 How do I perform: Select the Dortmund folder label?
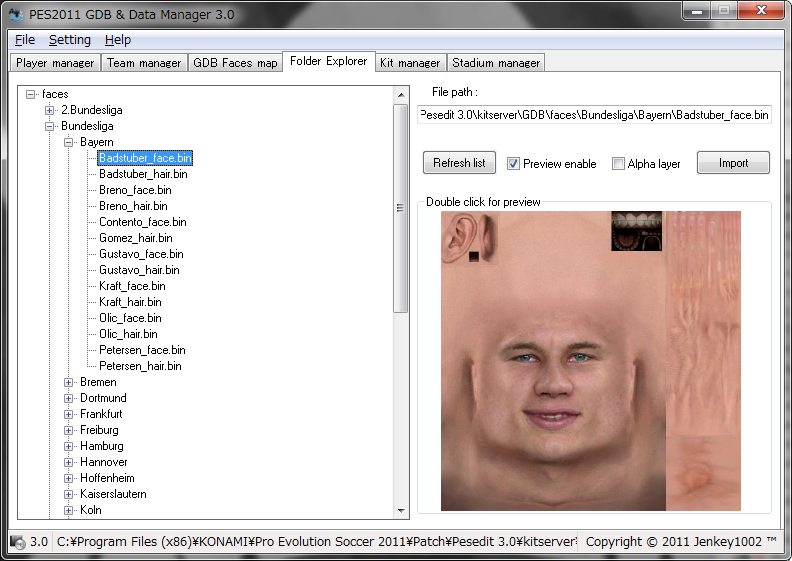pos(104,398)
